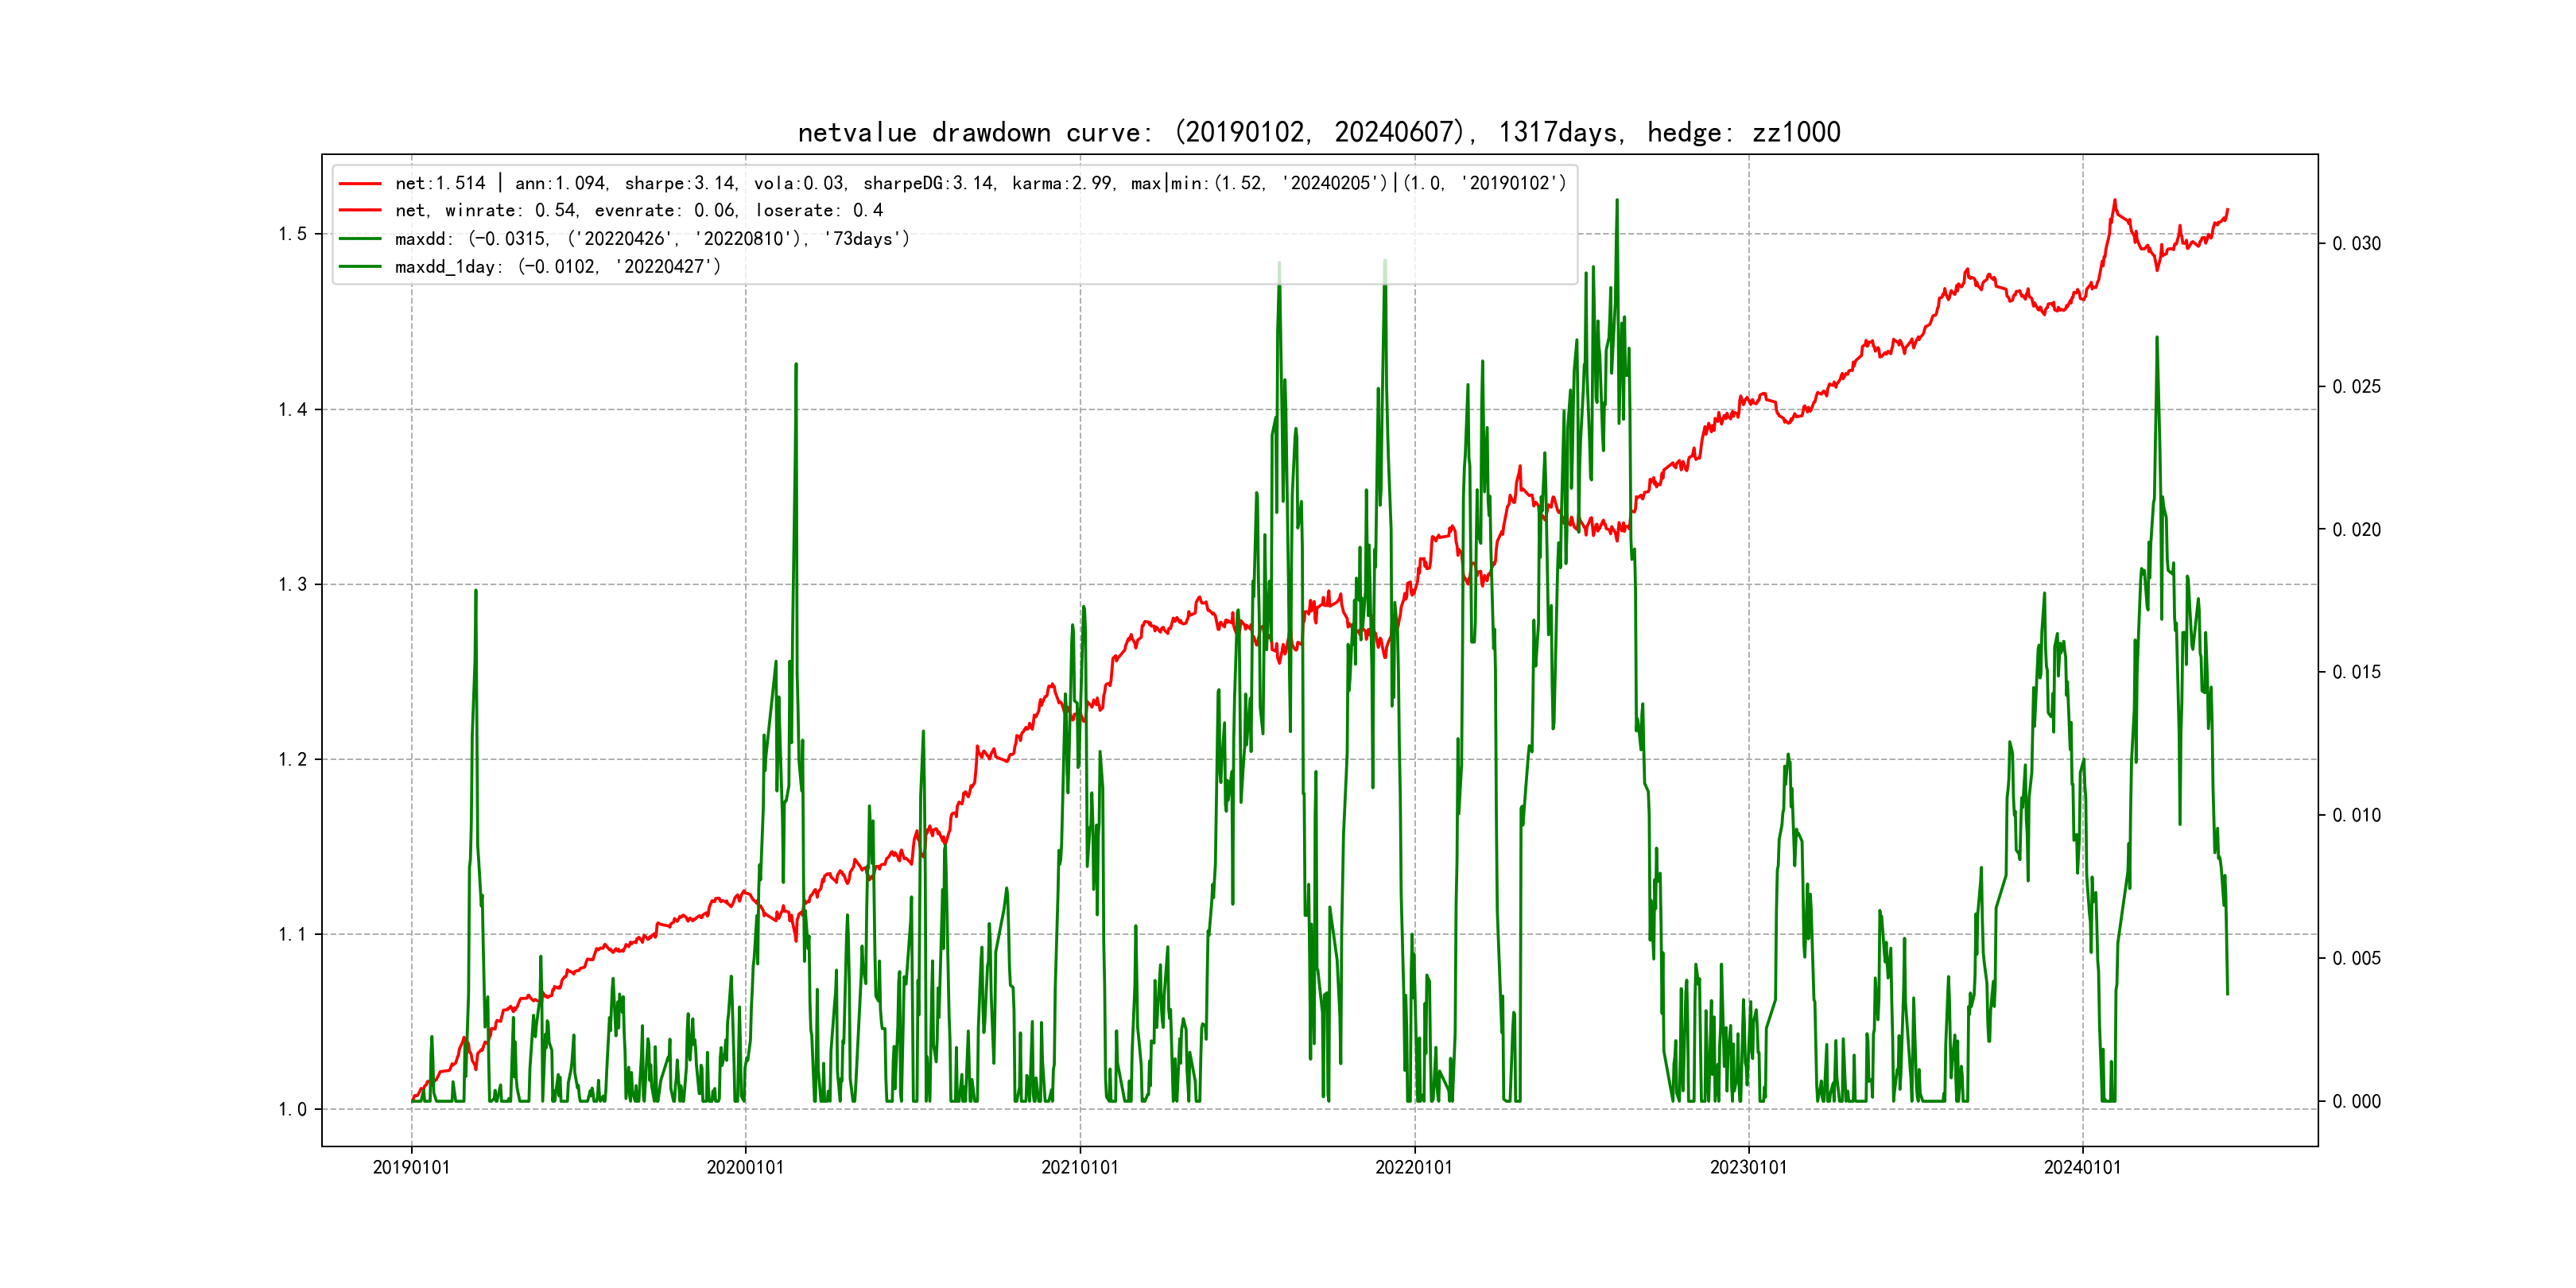Click the chart title text
This screenshot has height=1288, width=2576.
[x=1318, y=132]
